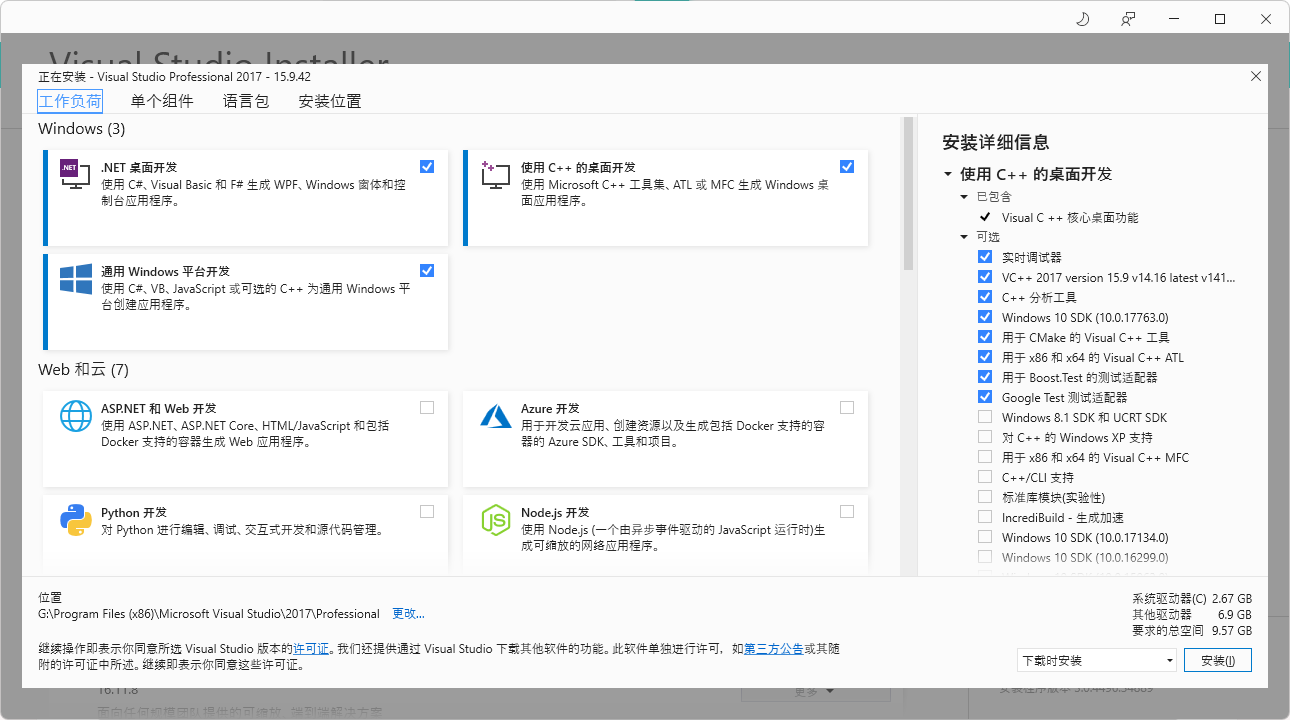Click Visual C++ 核心桌面功能 included item
The height and width of the screenshot is (720, 1290).
point(1070,217)
